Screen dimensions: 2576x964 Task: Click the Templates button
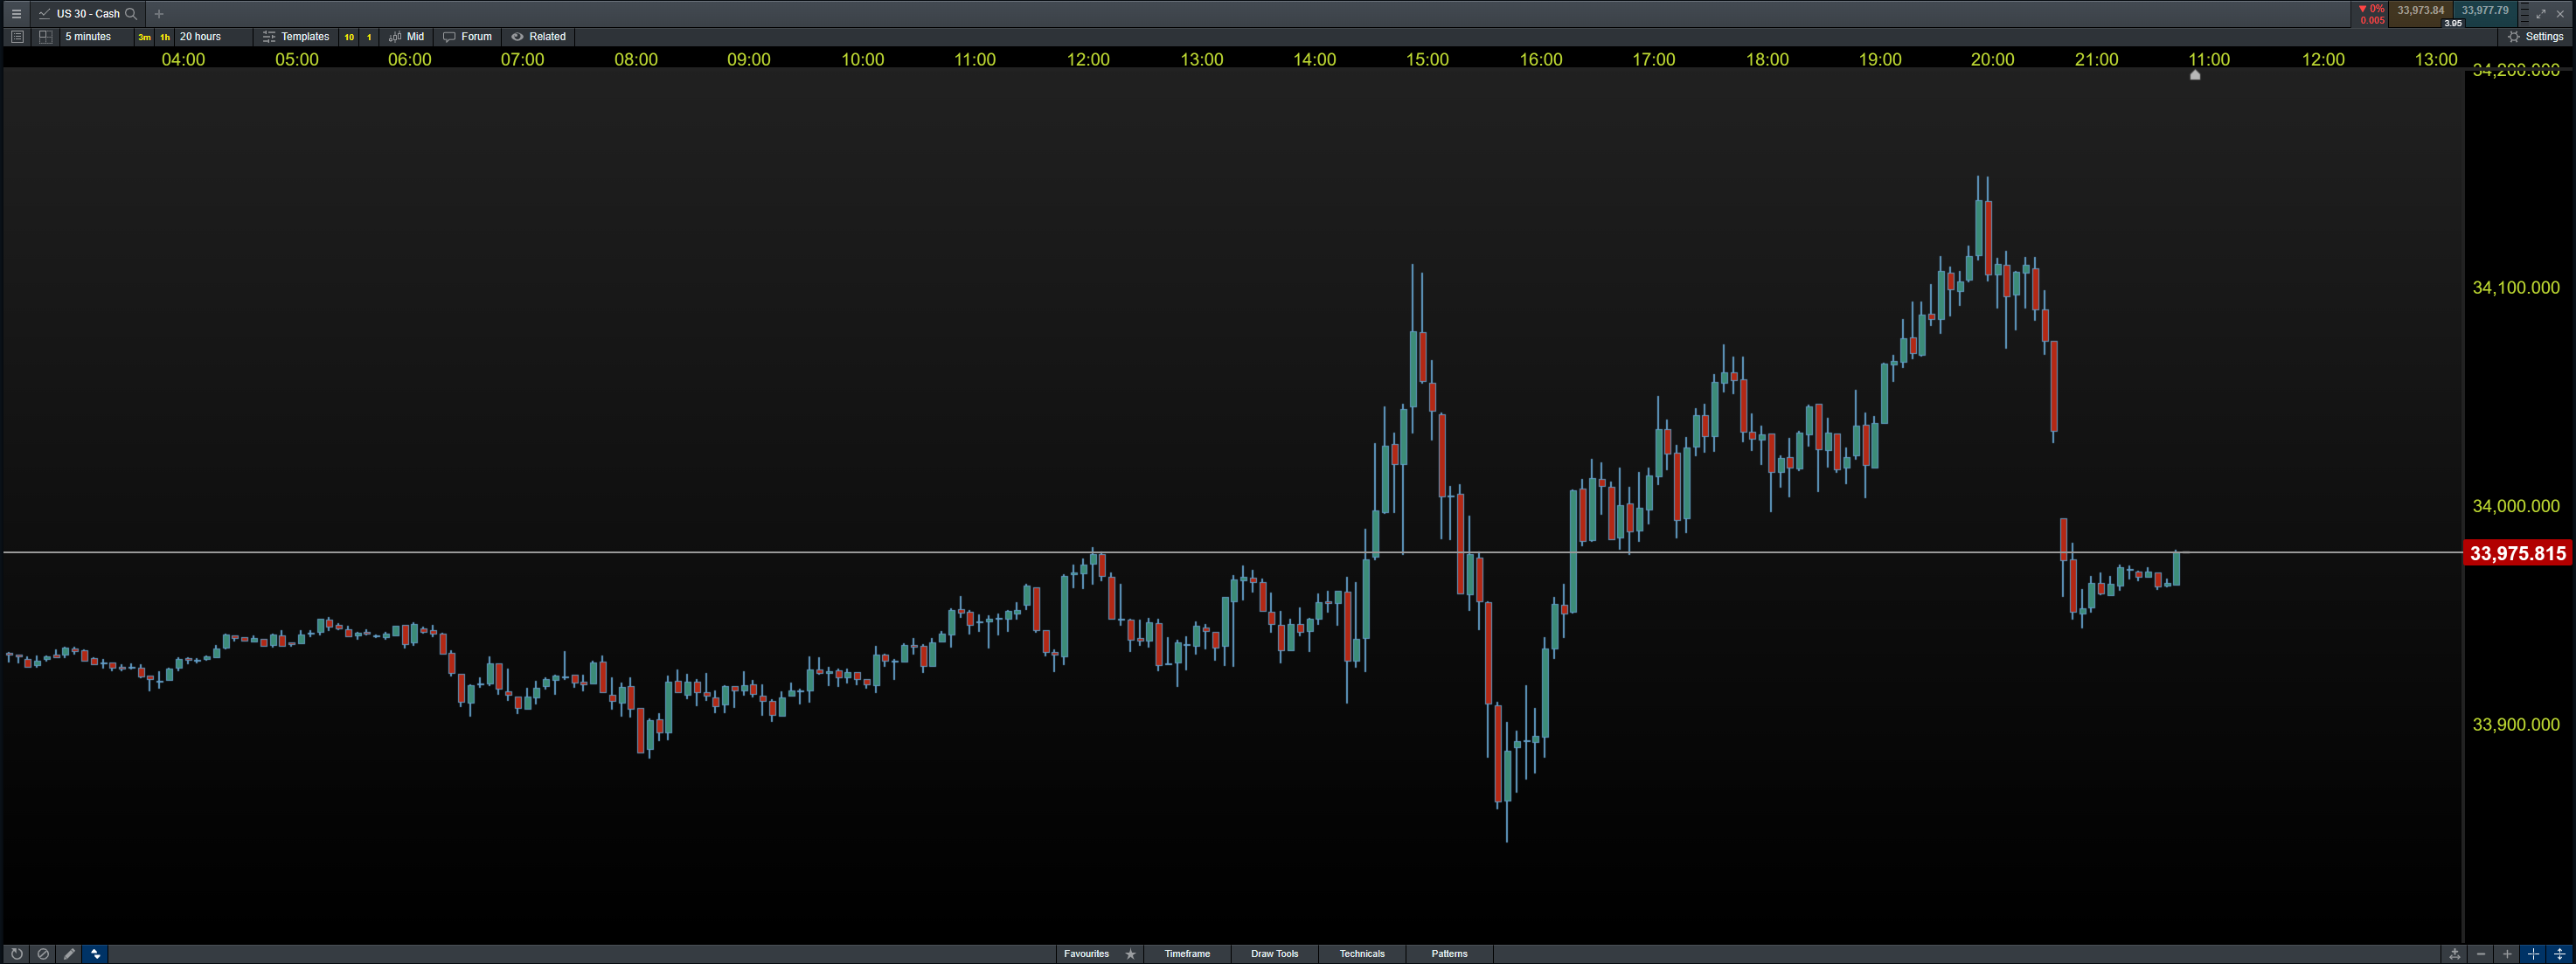(296, 37)
